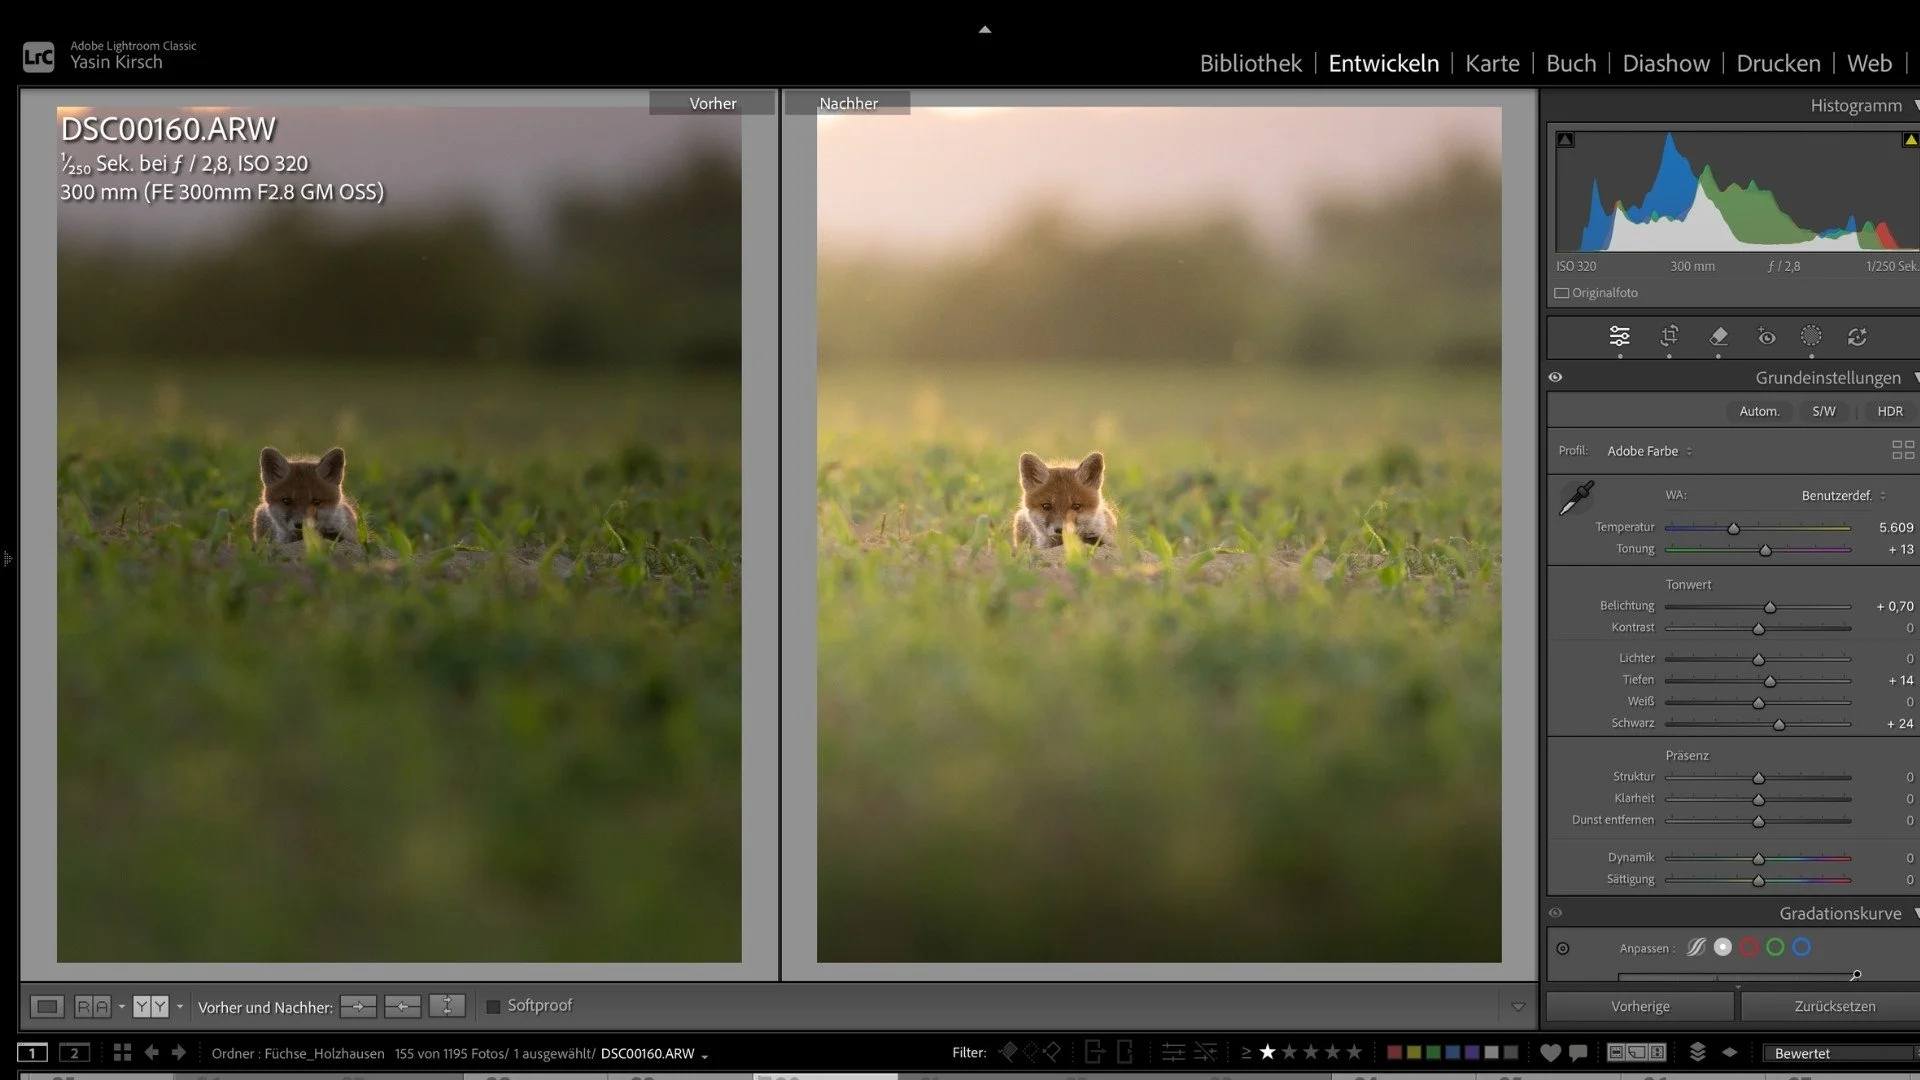The image size is (1920, 1080).
Task: Switch to single loupe view mode
Action: (x=47, y=1006)
